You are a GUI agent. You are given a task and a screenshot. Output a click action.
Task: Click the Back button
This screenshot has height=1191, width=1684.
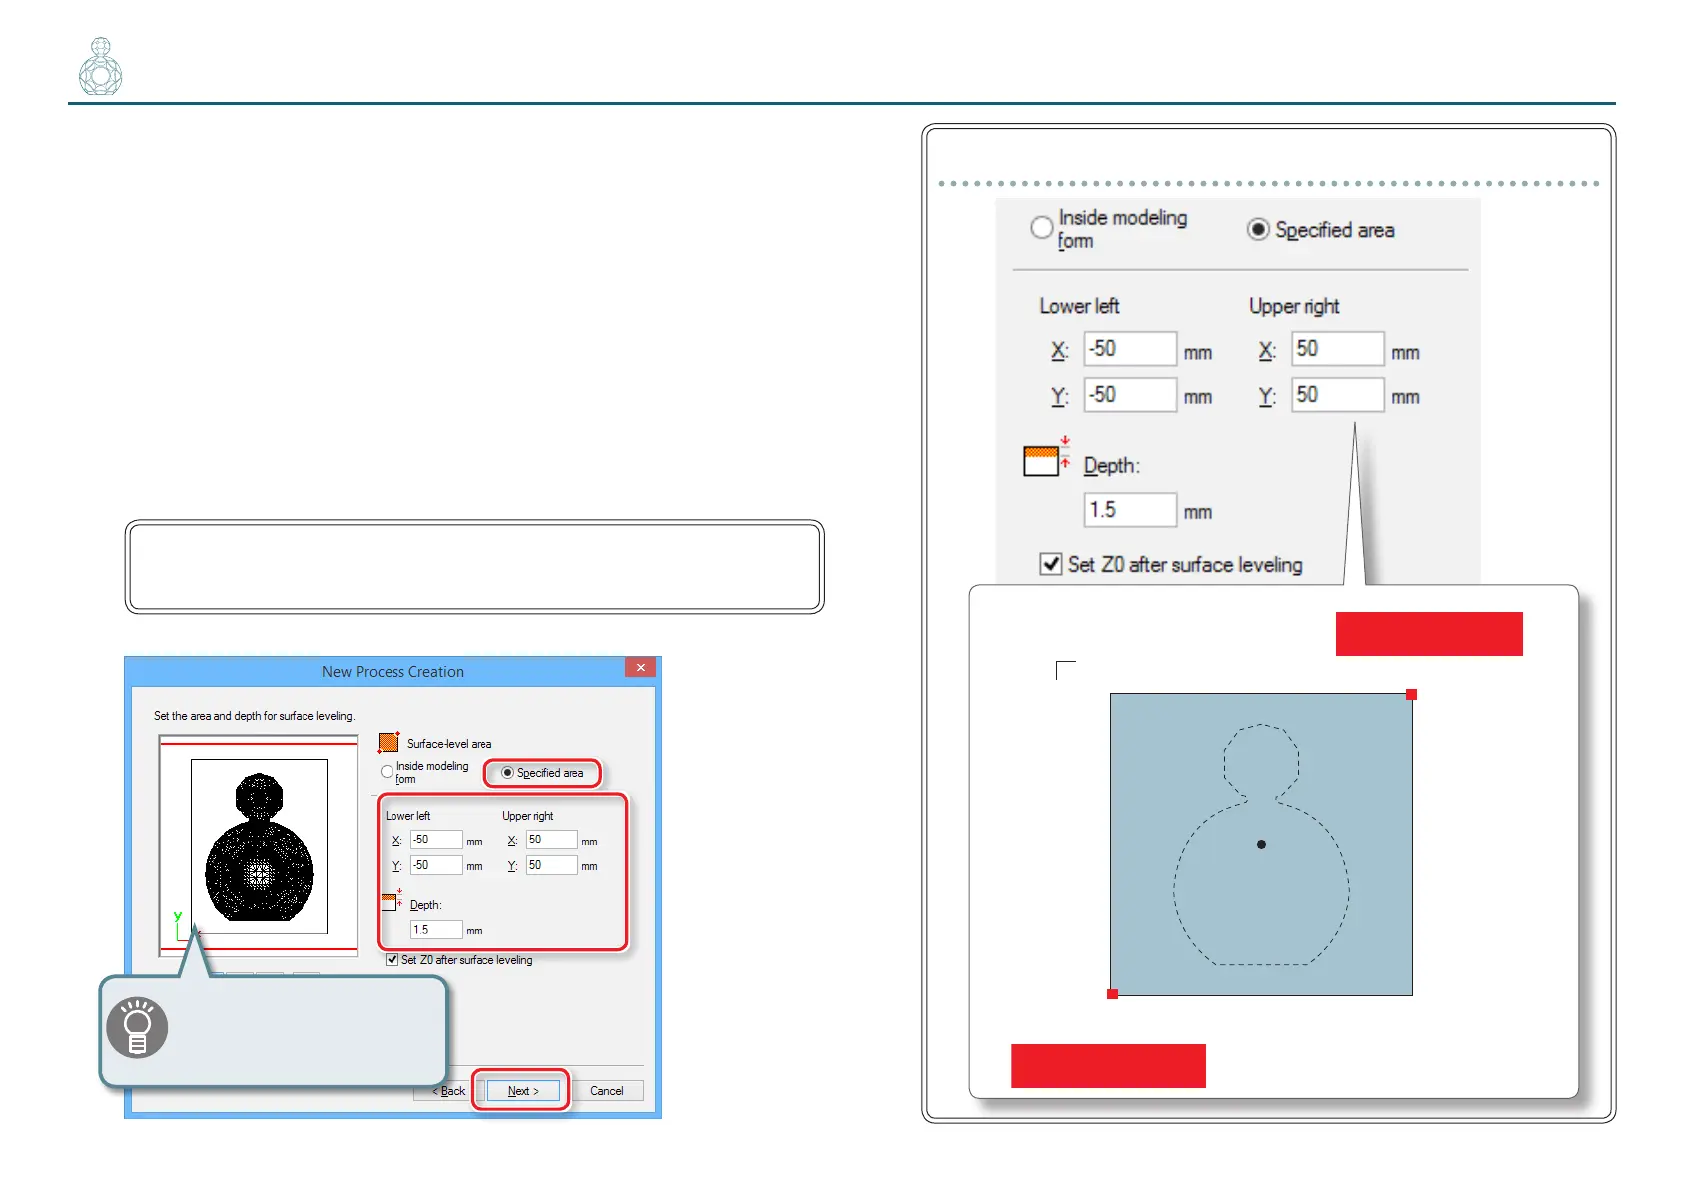449,1091
